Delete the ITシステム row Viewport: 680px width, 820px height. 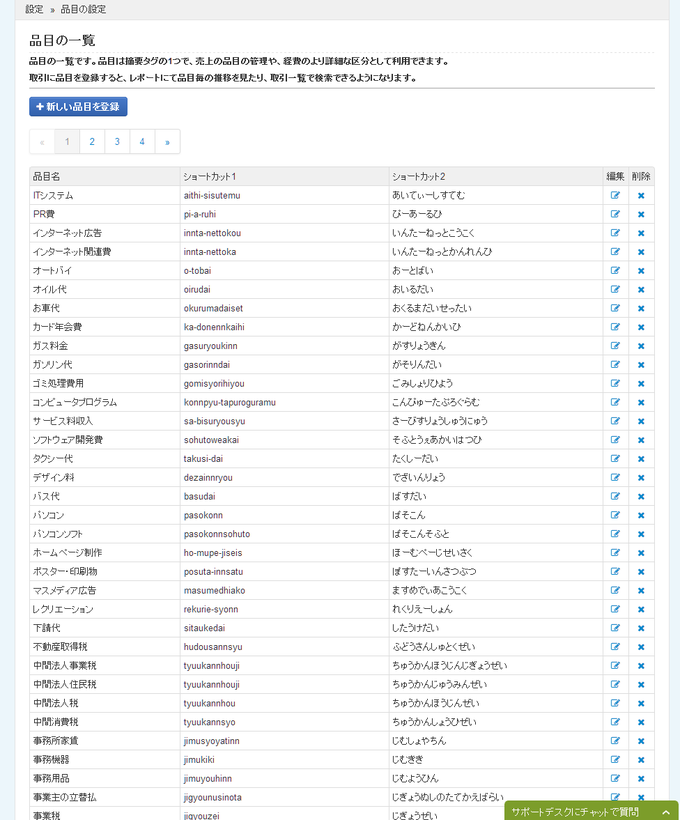tap(641, 196)
